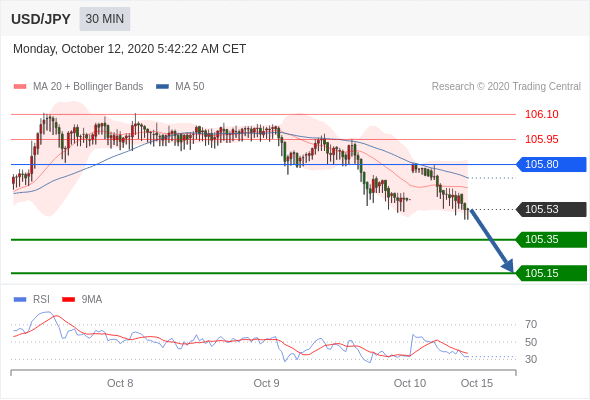Click the RSI blue legend swatch
The height and width of the screenshot is (400, 590).
[20, 300]
